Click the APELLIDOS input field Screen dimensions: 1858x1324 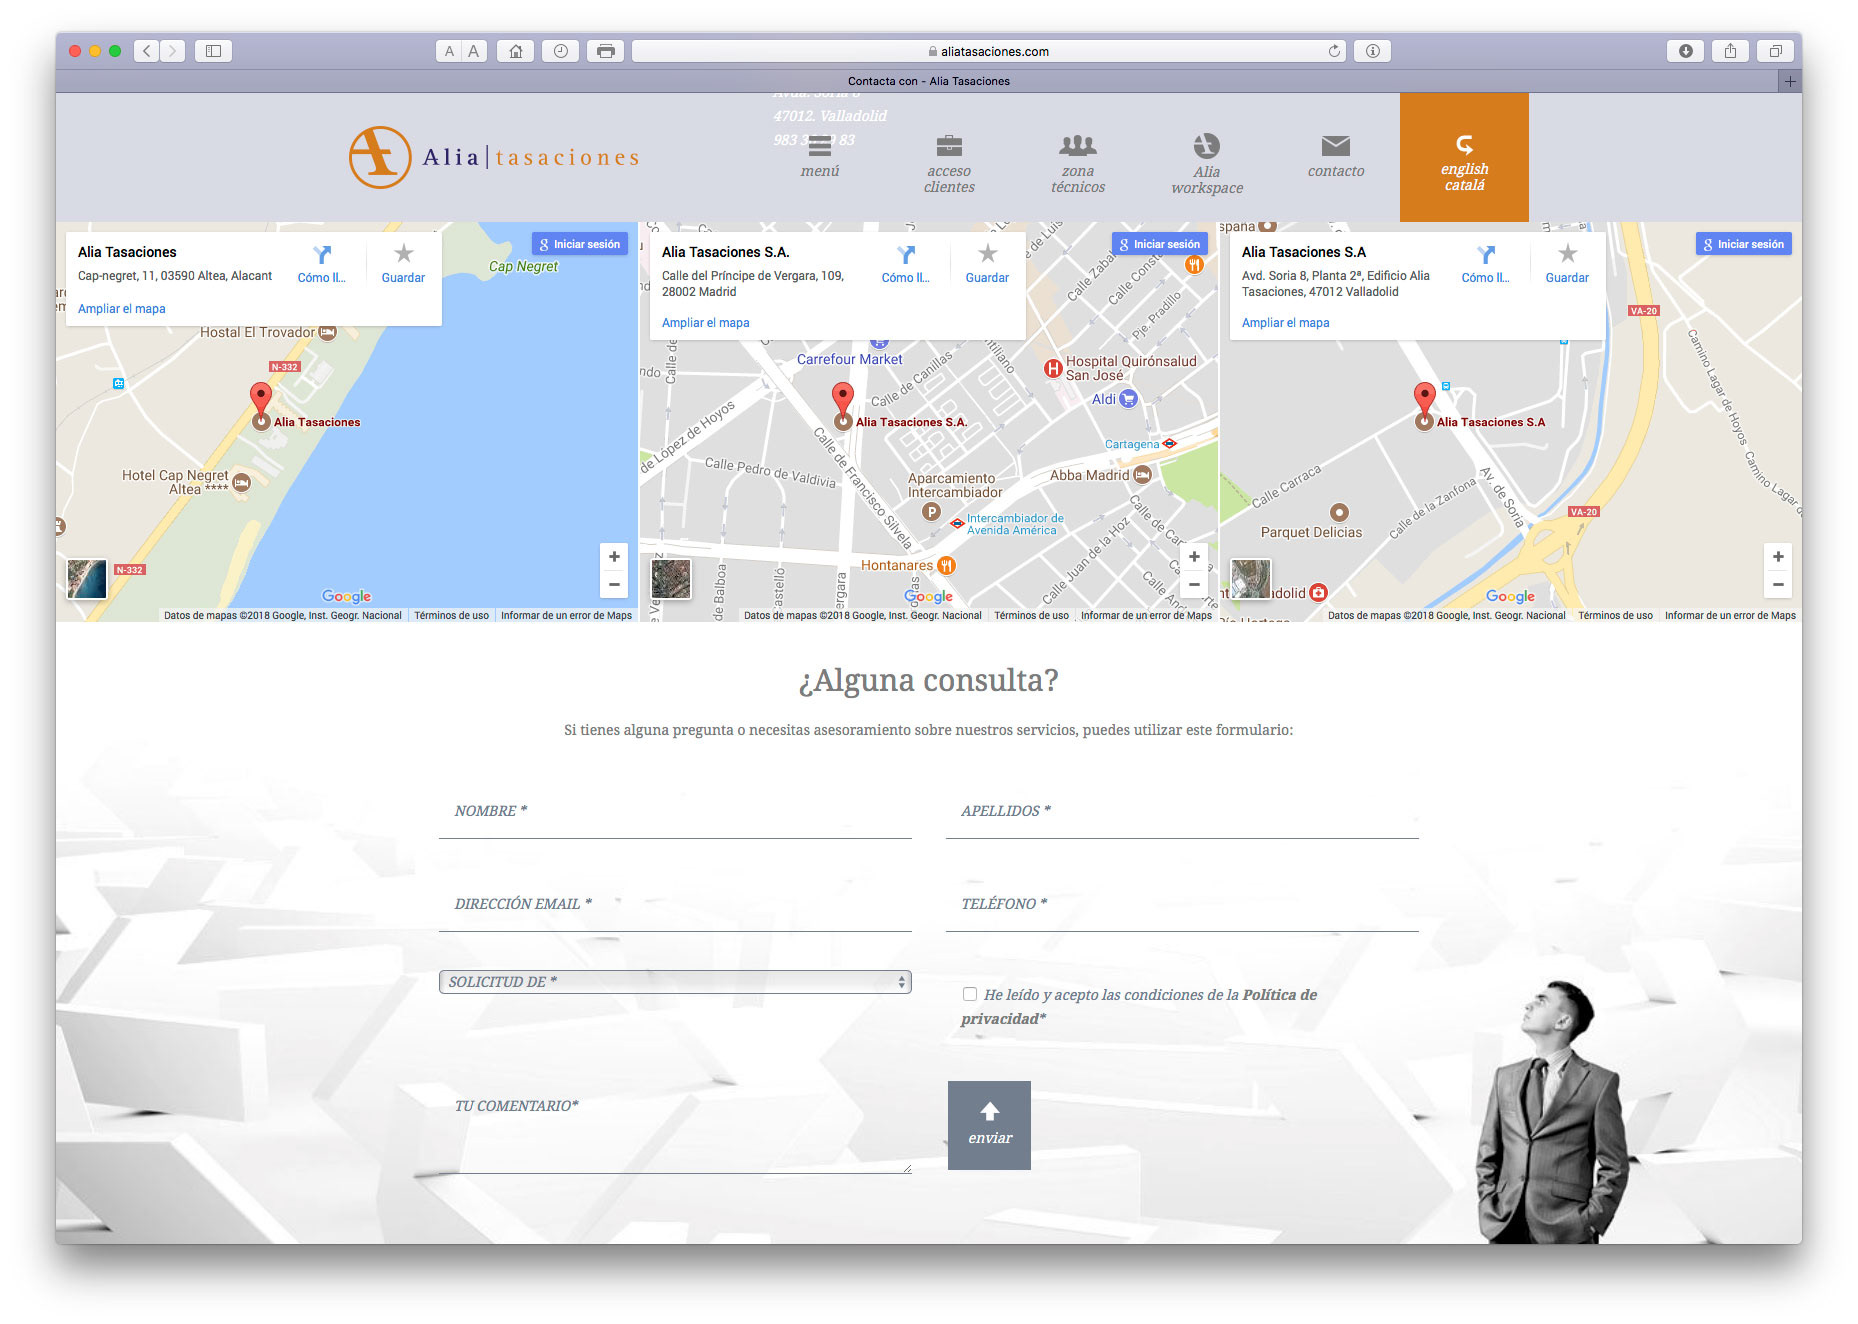(1182, 811)
